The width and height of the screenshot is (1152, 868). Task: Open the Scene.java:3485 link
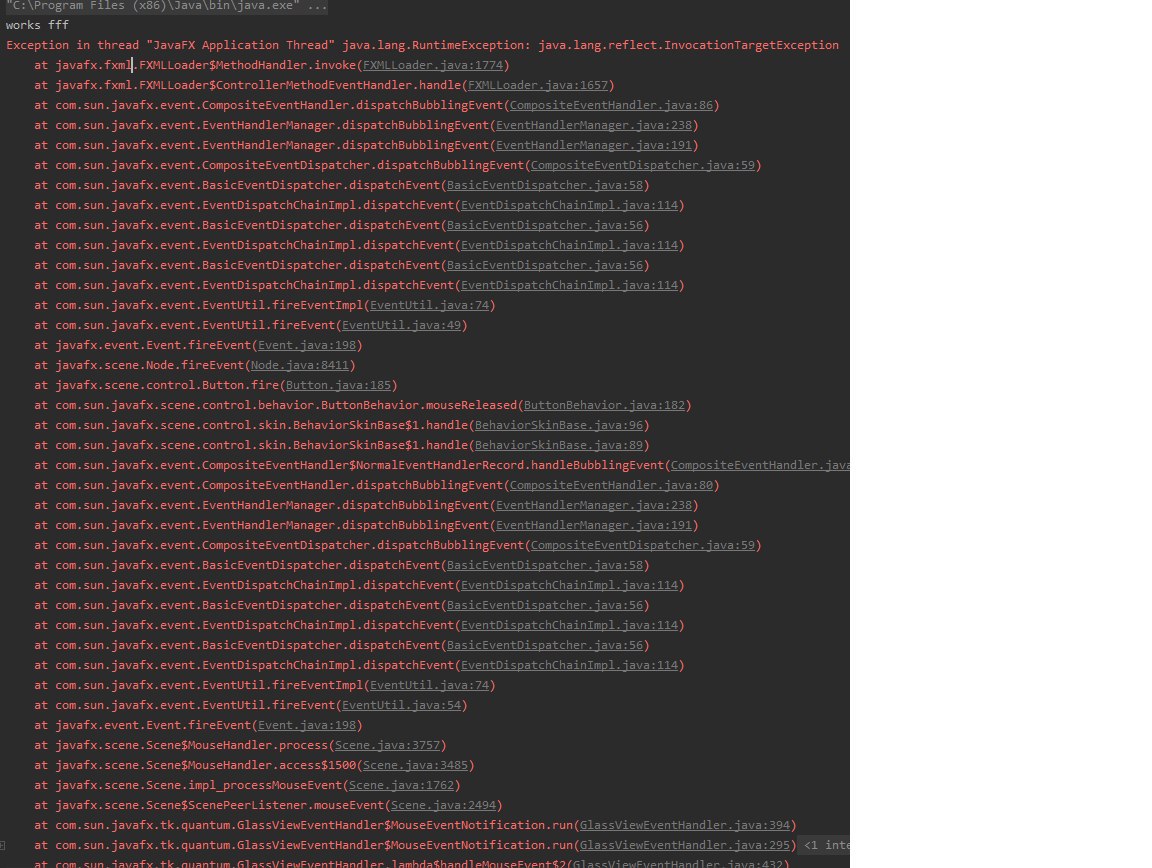(415, 765)
